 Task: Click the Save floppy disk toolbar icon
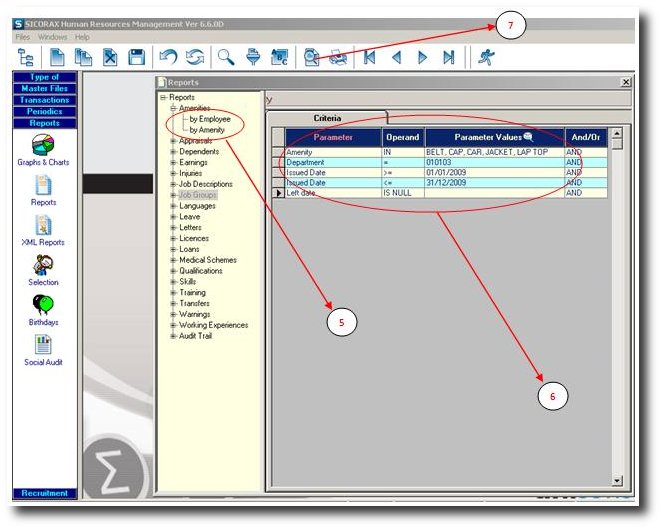(137, 58)
